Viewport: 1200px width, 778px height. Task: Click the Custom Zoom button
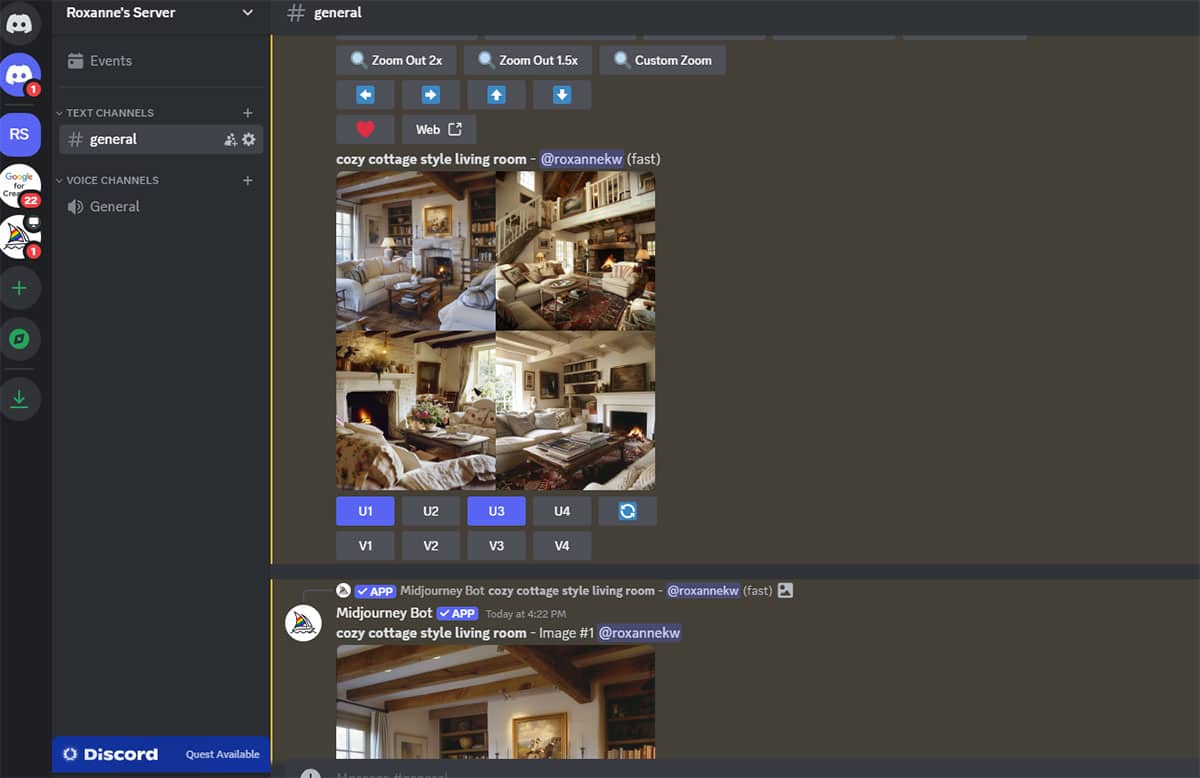click(x=662, y=60)
